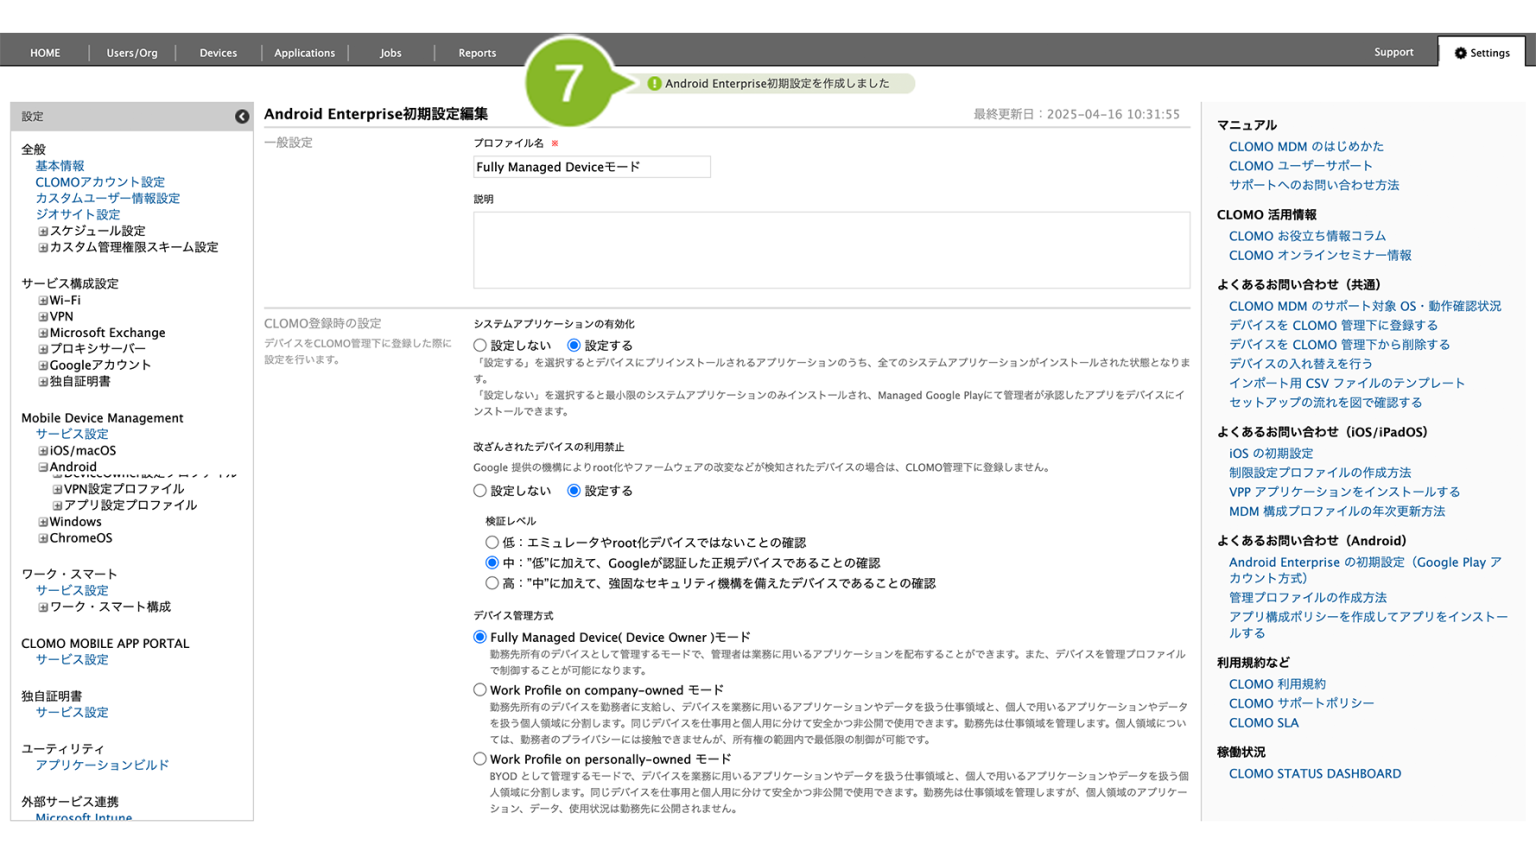Open the Devices menu tab
The height and width of the screenshot is (864, 1536).
click(x=218, y=53)
